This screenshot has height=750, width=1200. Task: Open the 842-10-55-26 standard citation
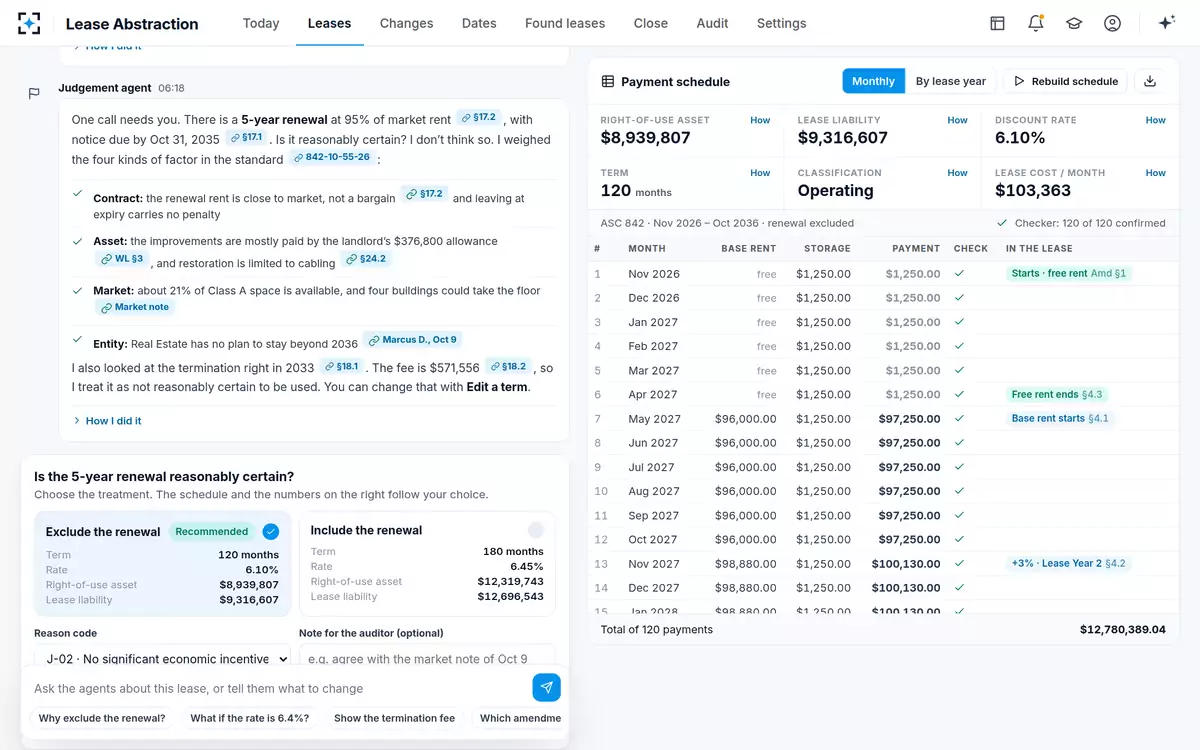(x=332, y=158)
